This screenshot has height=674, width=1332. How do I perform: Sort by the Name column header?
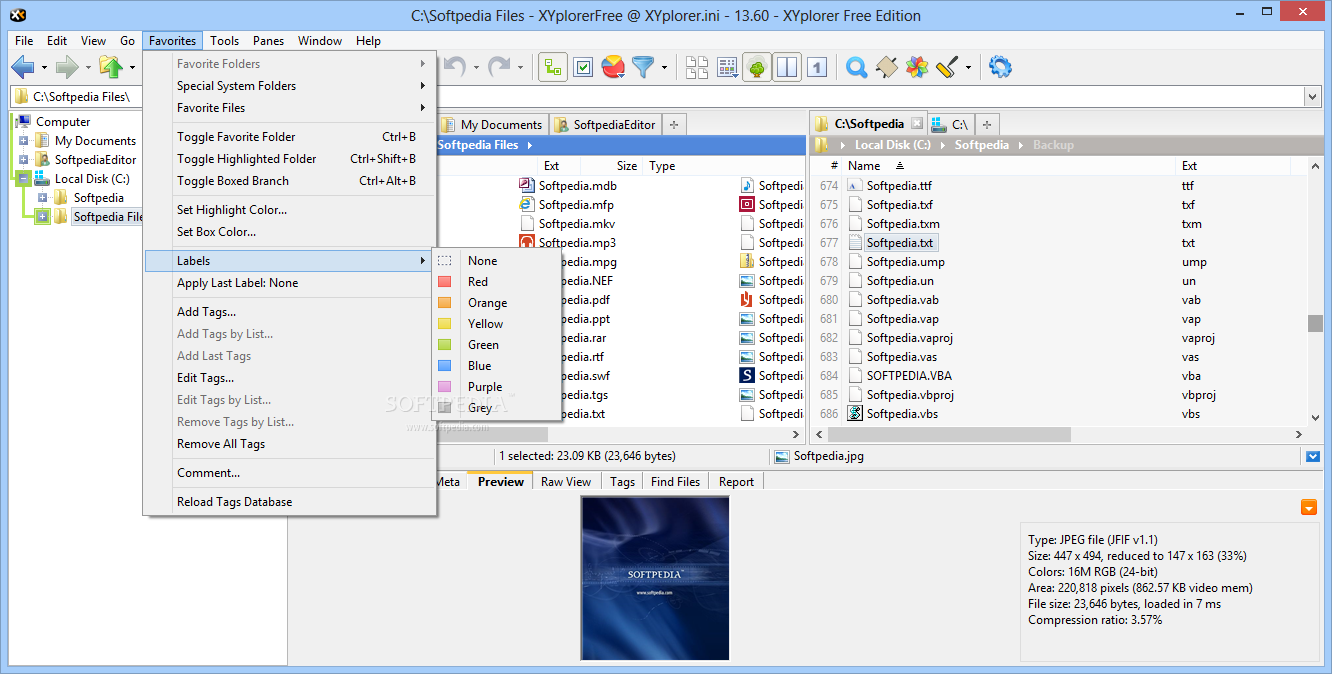864,166
